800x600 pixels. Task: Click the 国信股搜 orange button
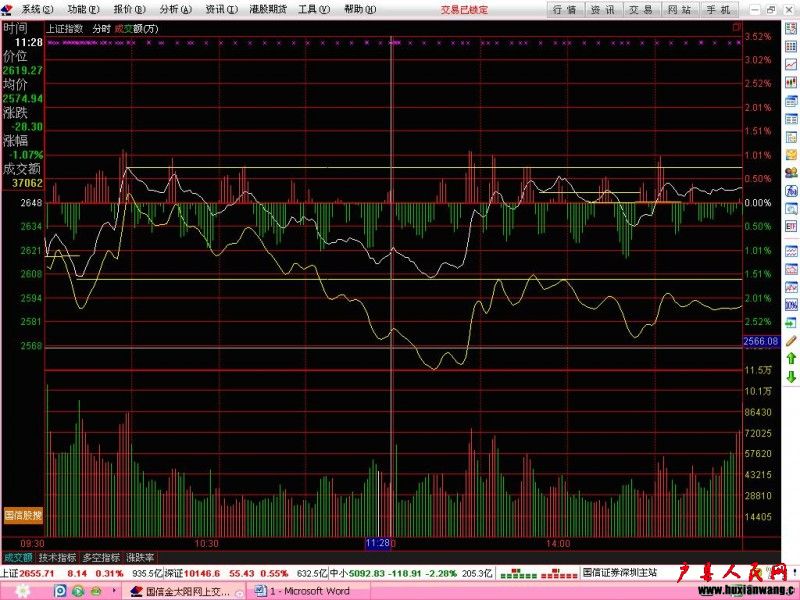coord(23,515)
